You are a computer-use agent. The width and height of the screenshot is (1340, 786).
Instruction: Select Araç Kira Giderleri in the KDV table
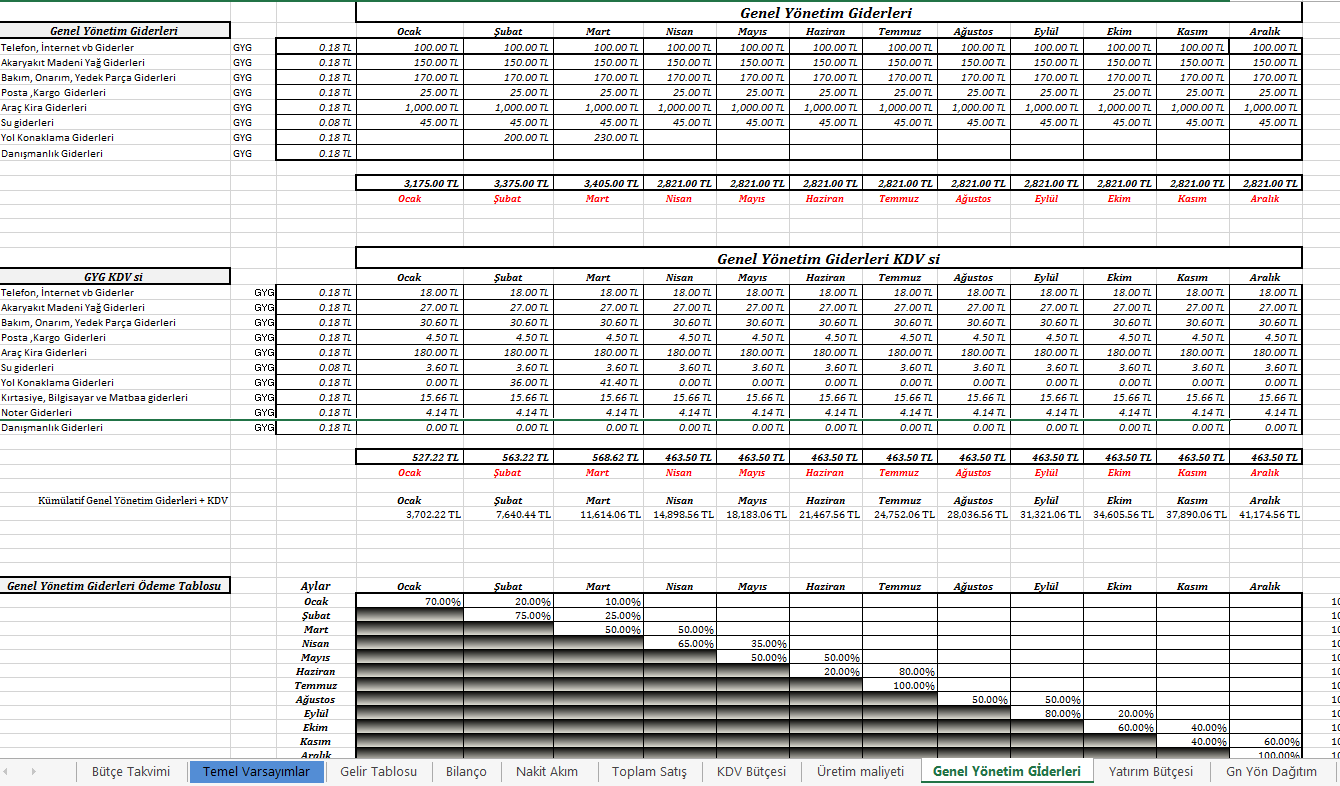click(44, 353)
